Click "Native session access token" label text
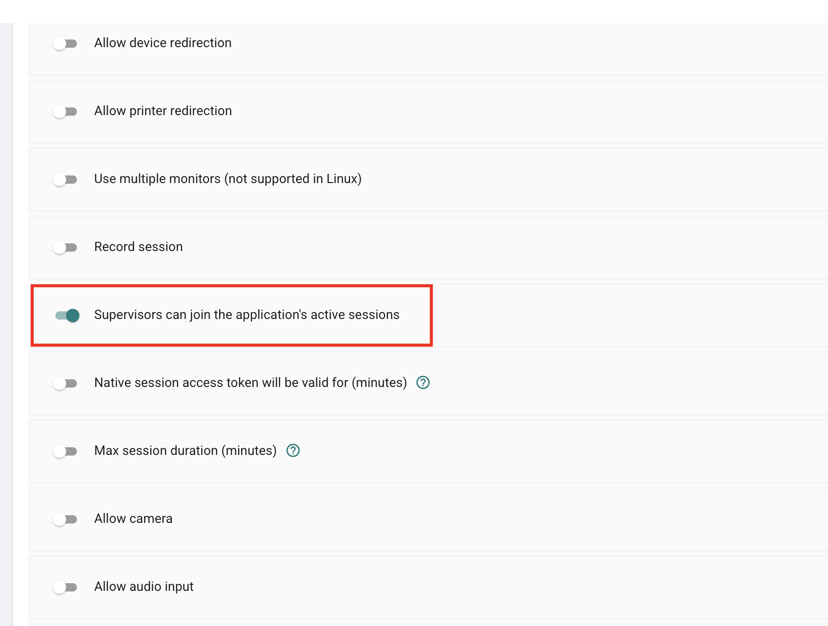Viewport: 828px width, 626px height. tap(176, 382)
